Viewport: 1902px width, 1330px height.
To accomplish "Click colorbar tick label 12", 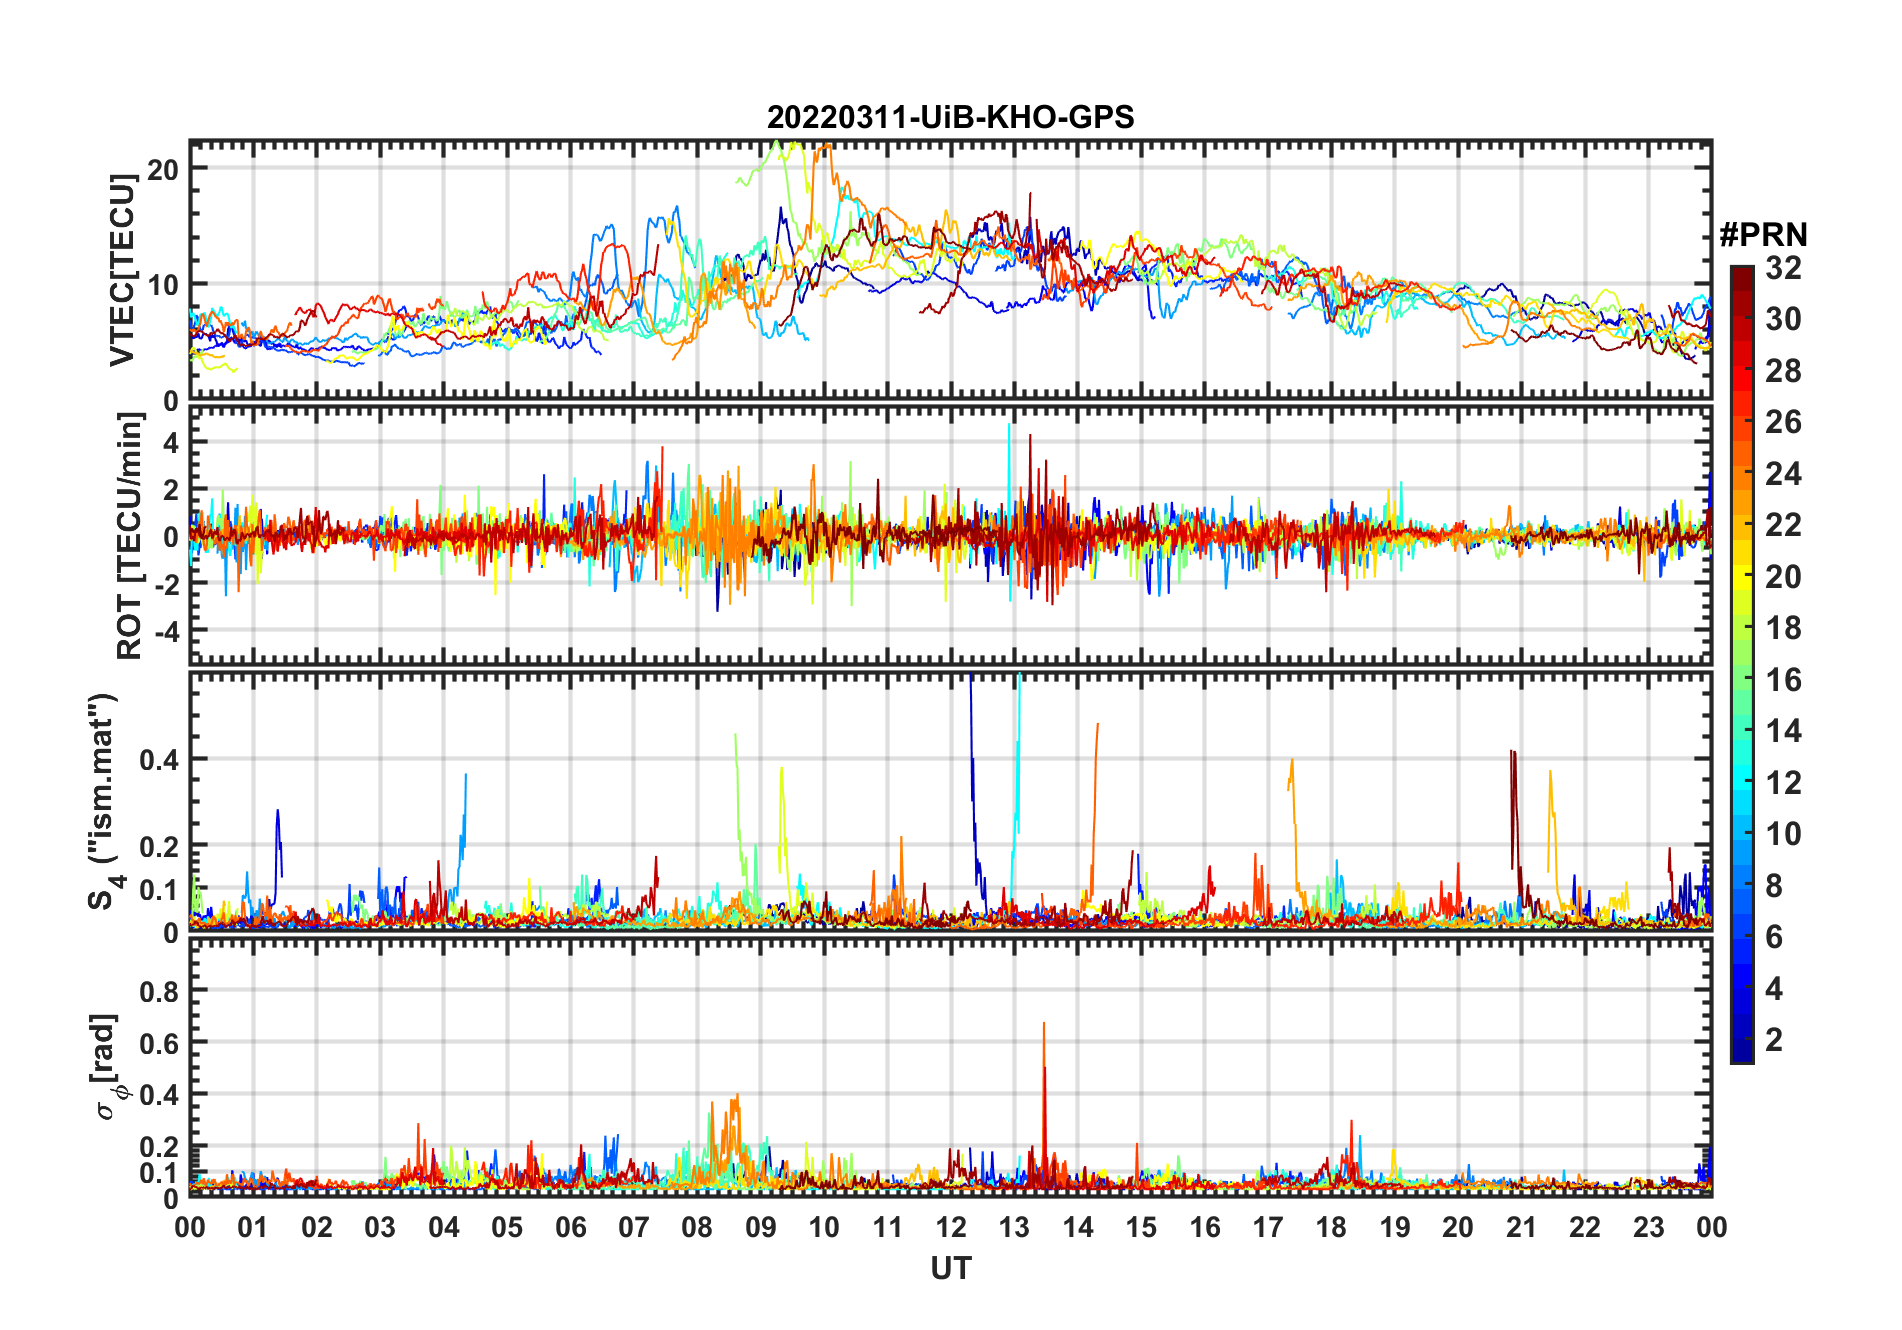I will 1783,783.
